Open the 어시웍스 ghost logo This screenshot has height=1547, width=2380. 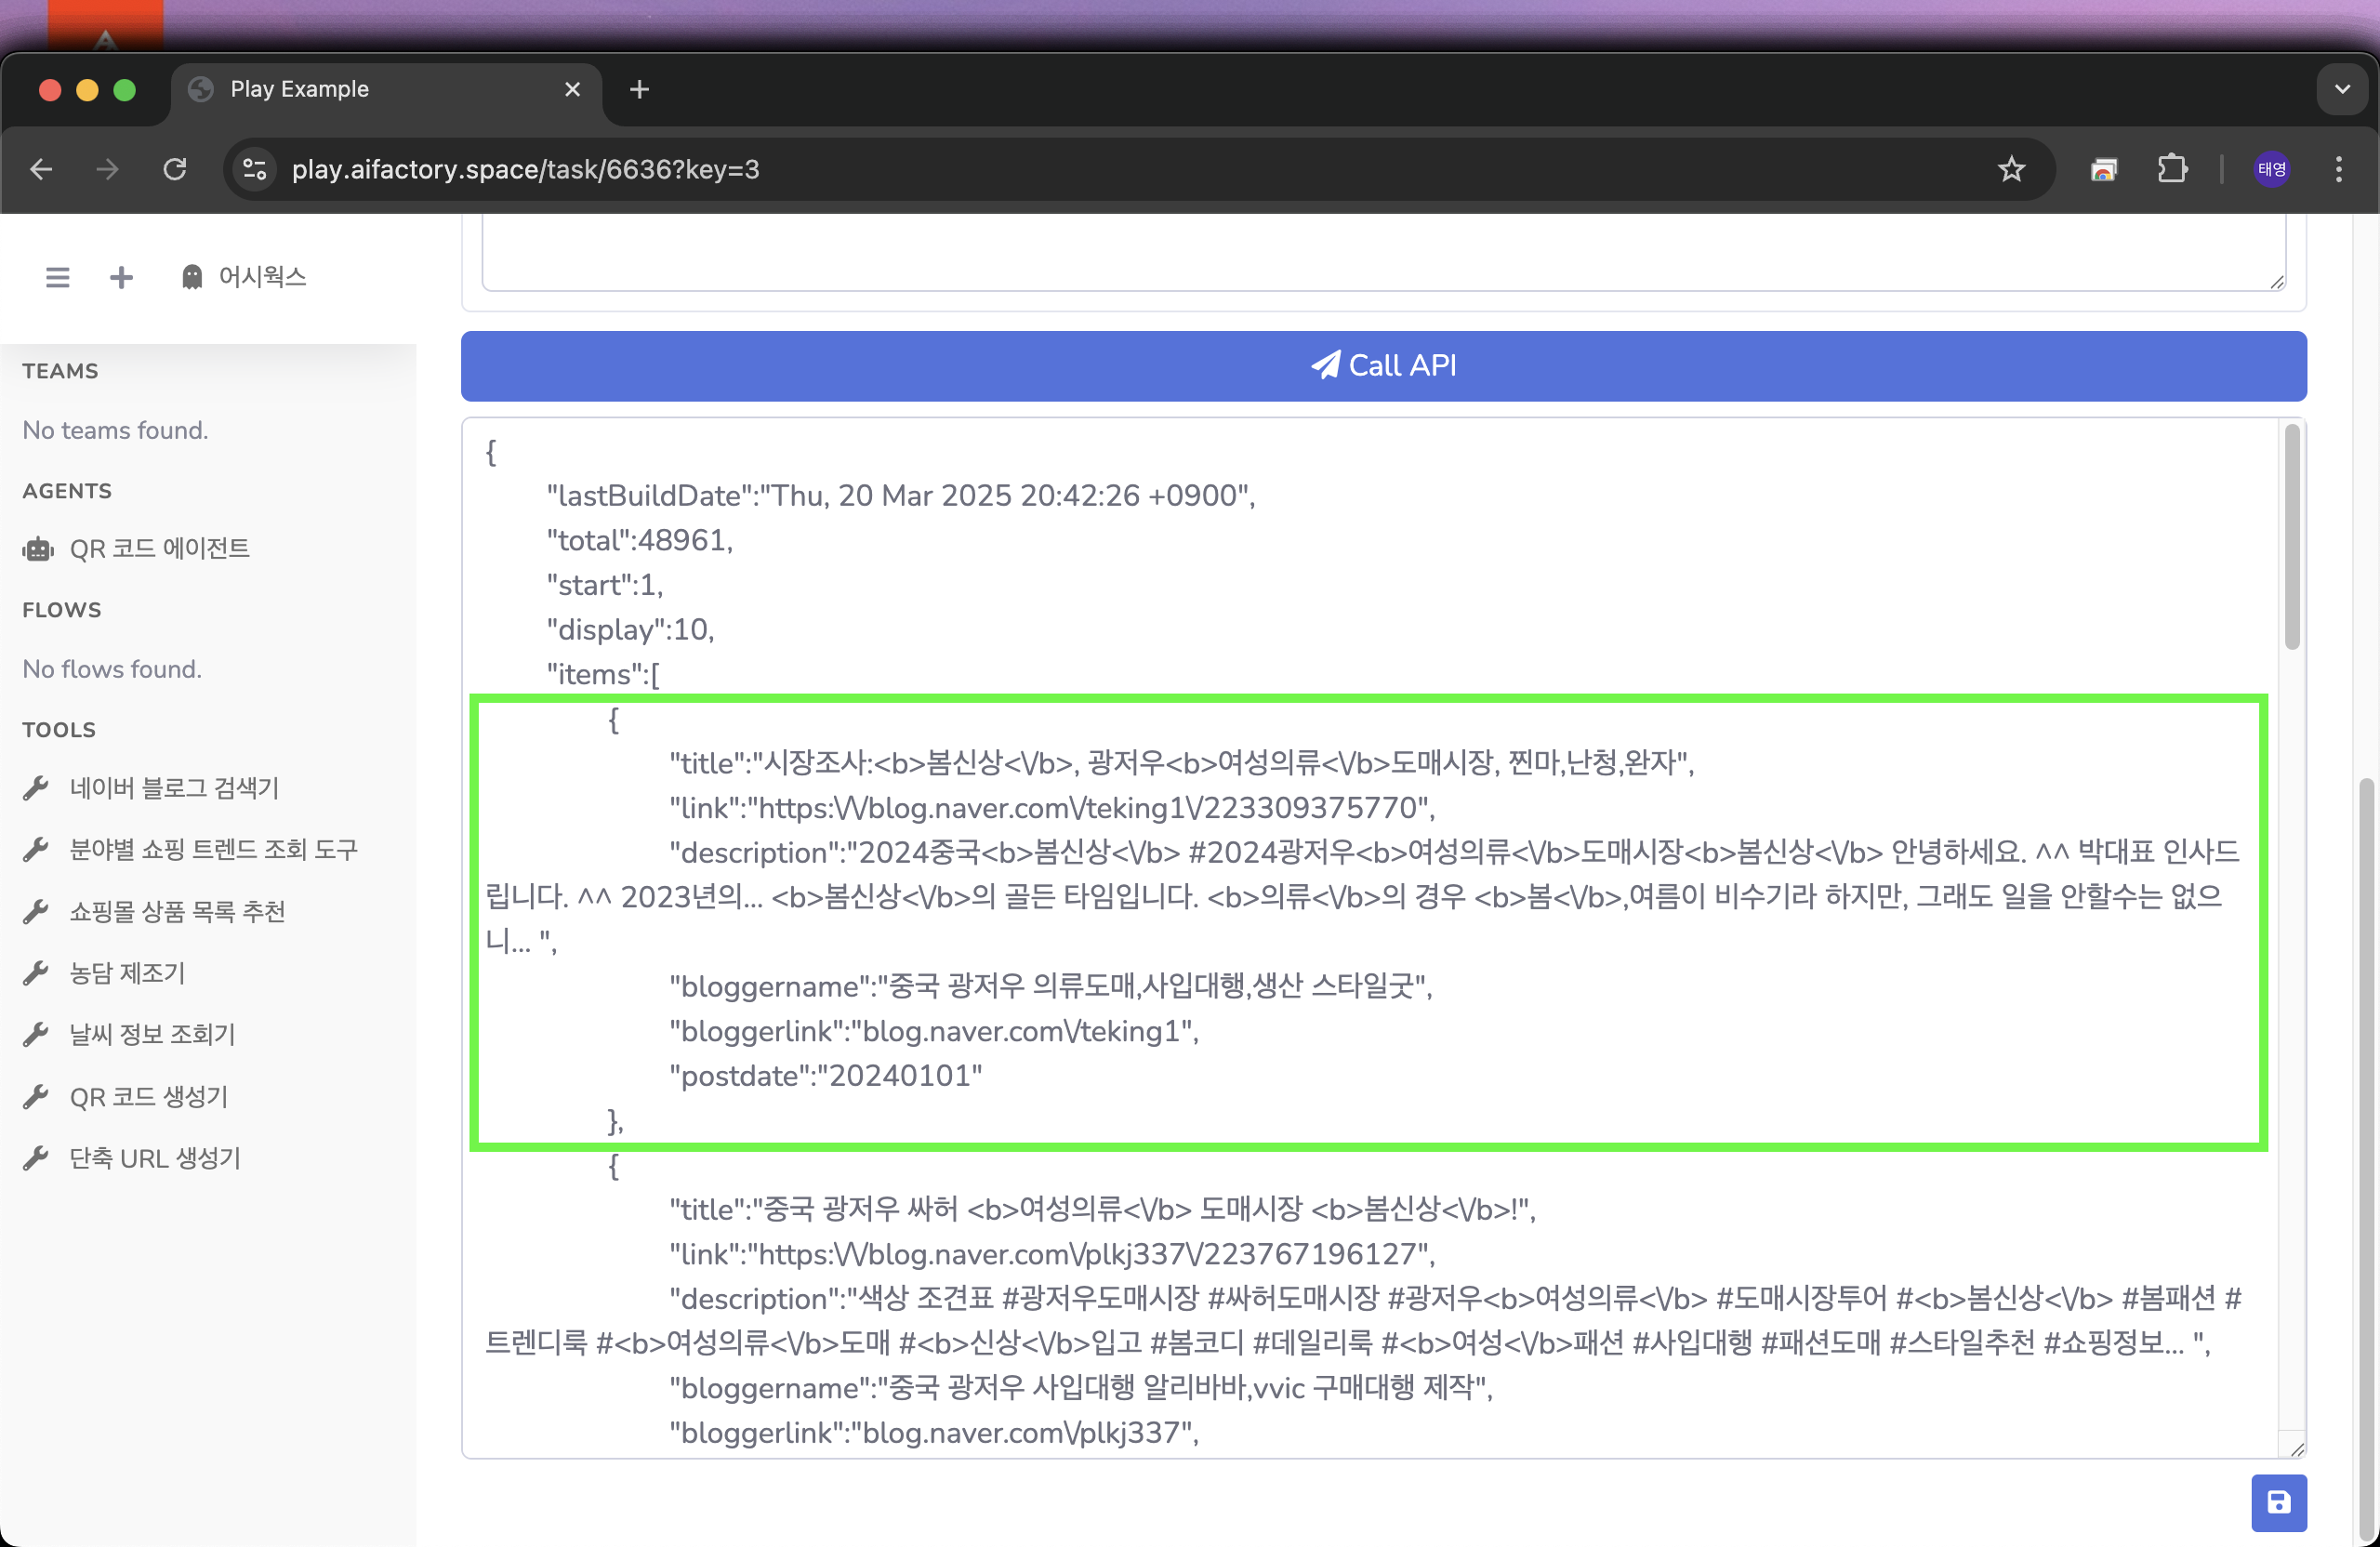point(192,277)
